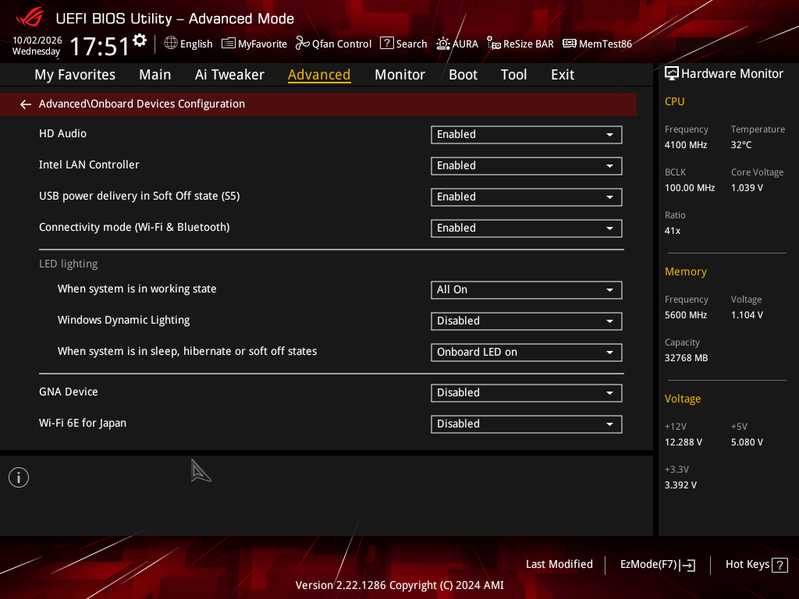This screenshot has height=599, width=799.
Task: Select Wi-Fi 6E for Japan label
Action: (x=83, y=423)
